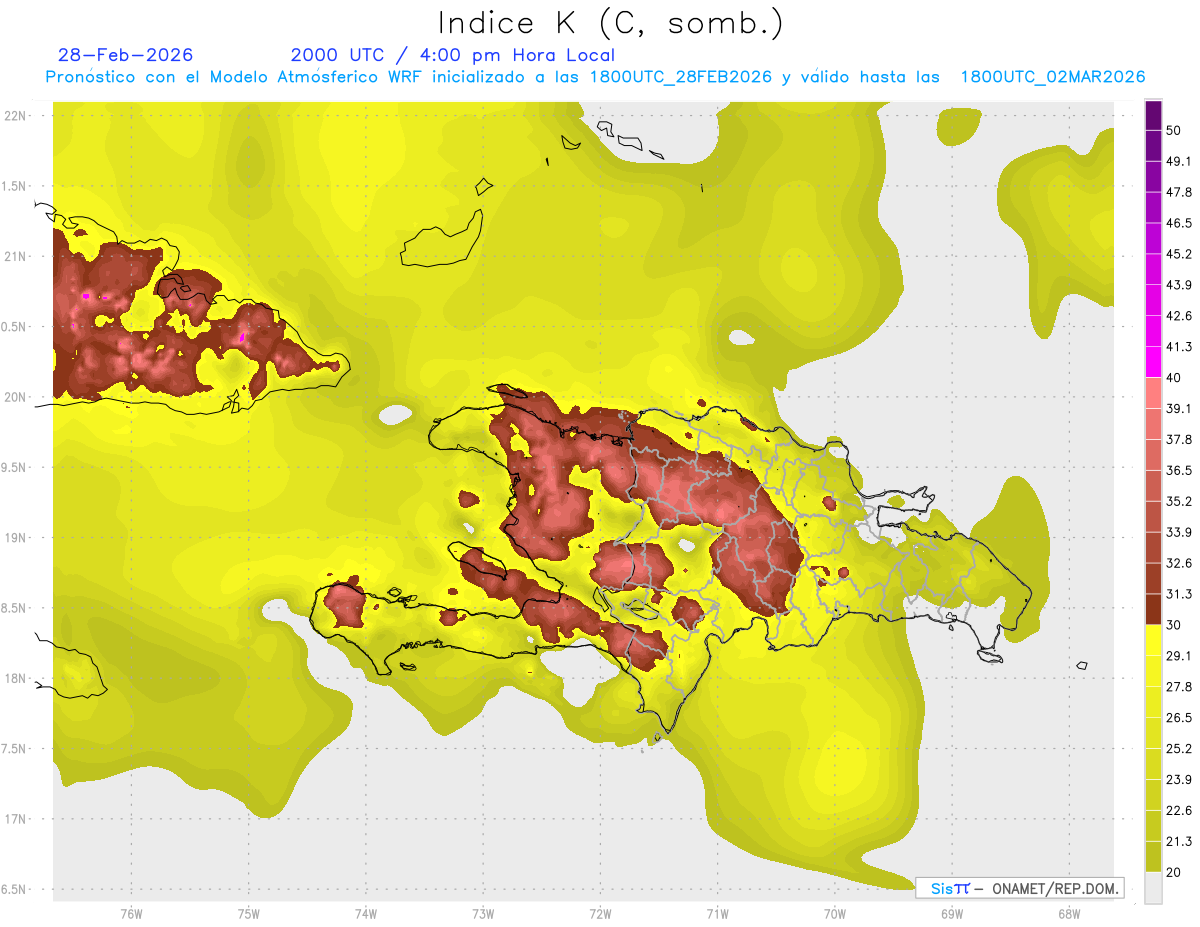Click longitude label '69W'
This screenshot has width=1200, height=927.
click(x=951, y=914)
